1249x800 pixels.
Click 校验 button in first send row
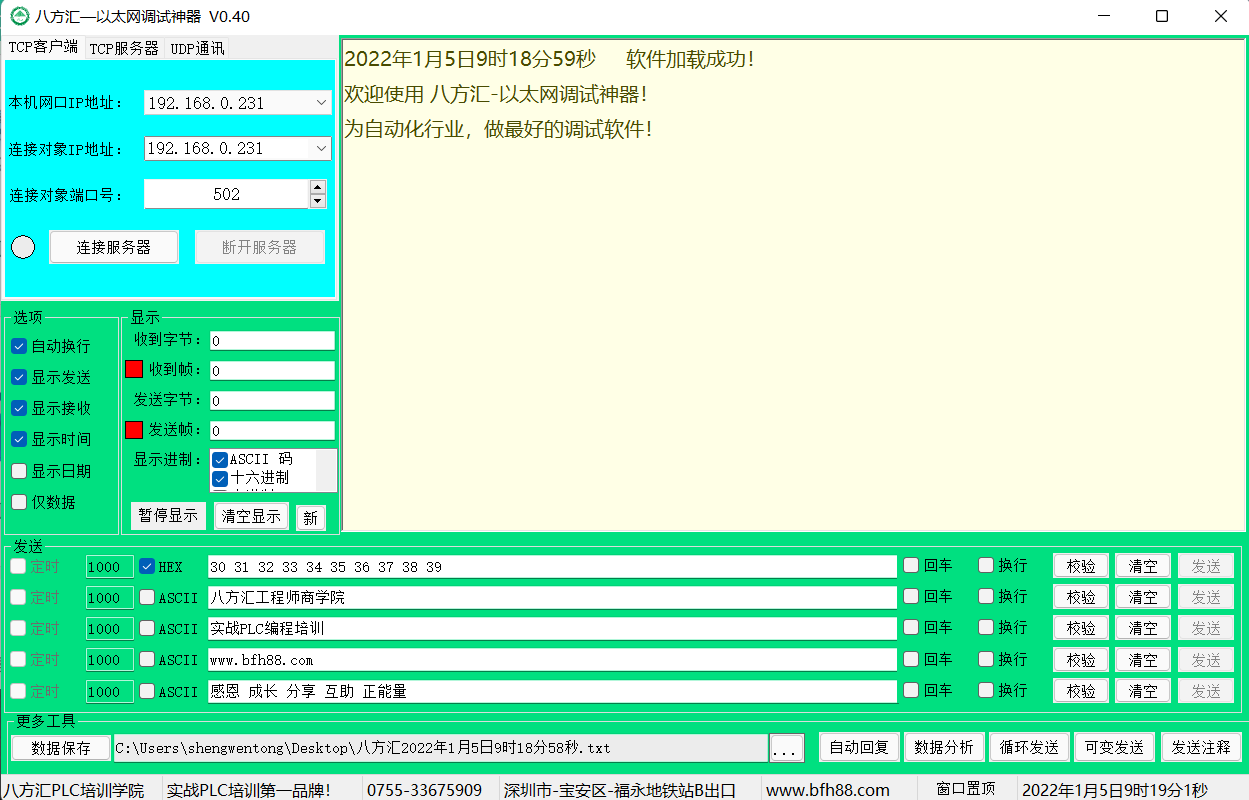coord(1081,566)
